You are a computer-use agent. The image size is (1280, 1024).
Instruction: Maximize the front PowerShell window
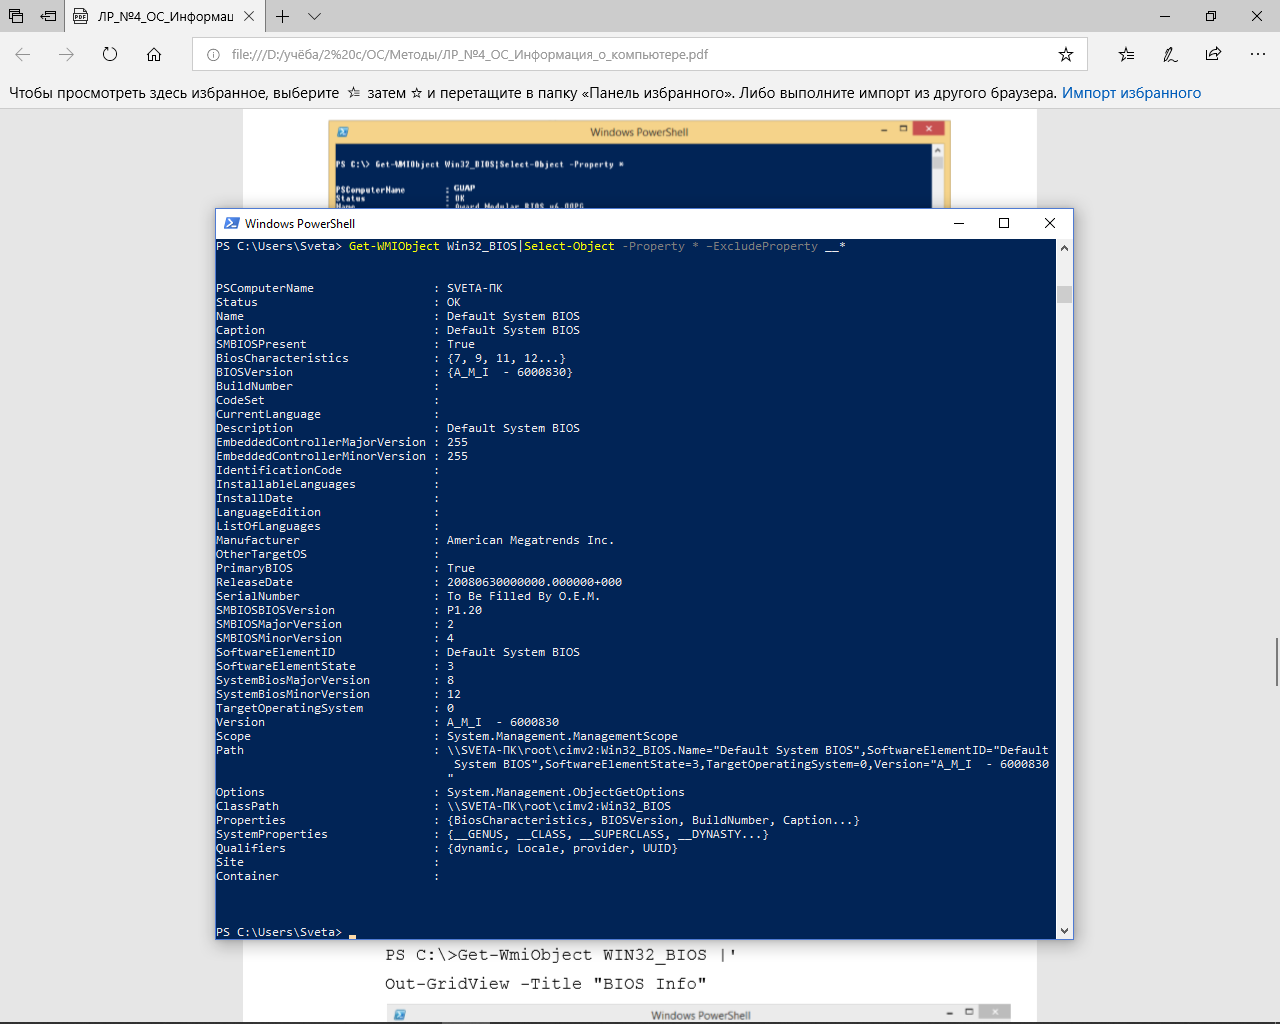pos(1004,223)
